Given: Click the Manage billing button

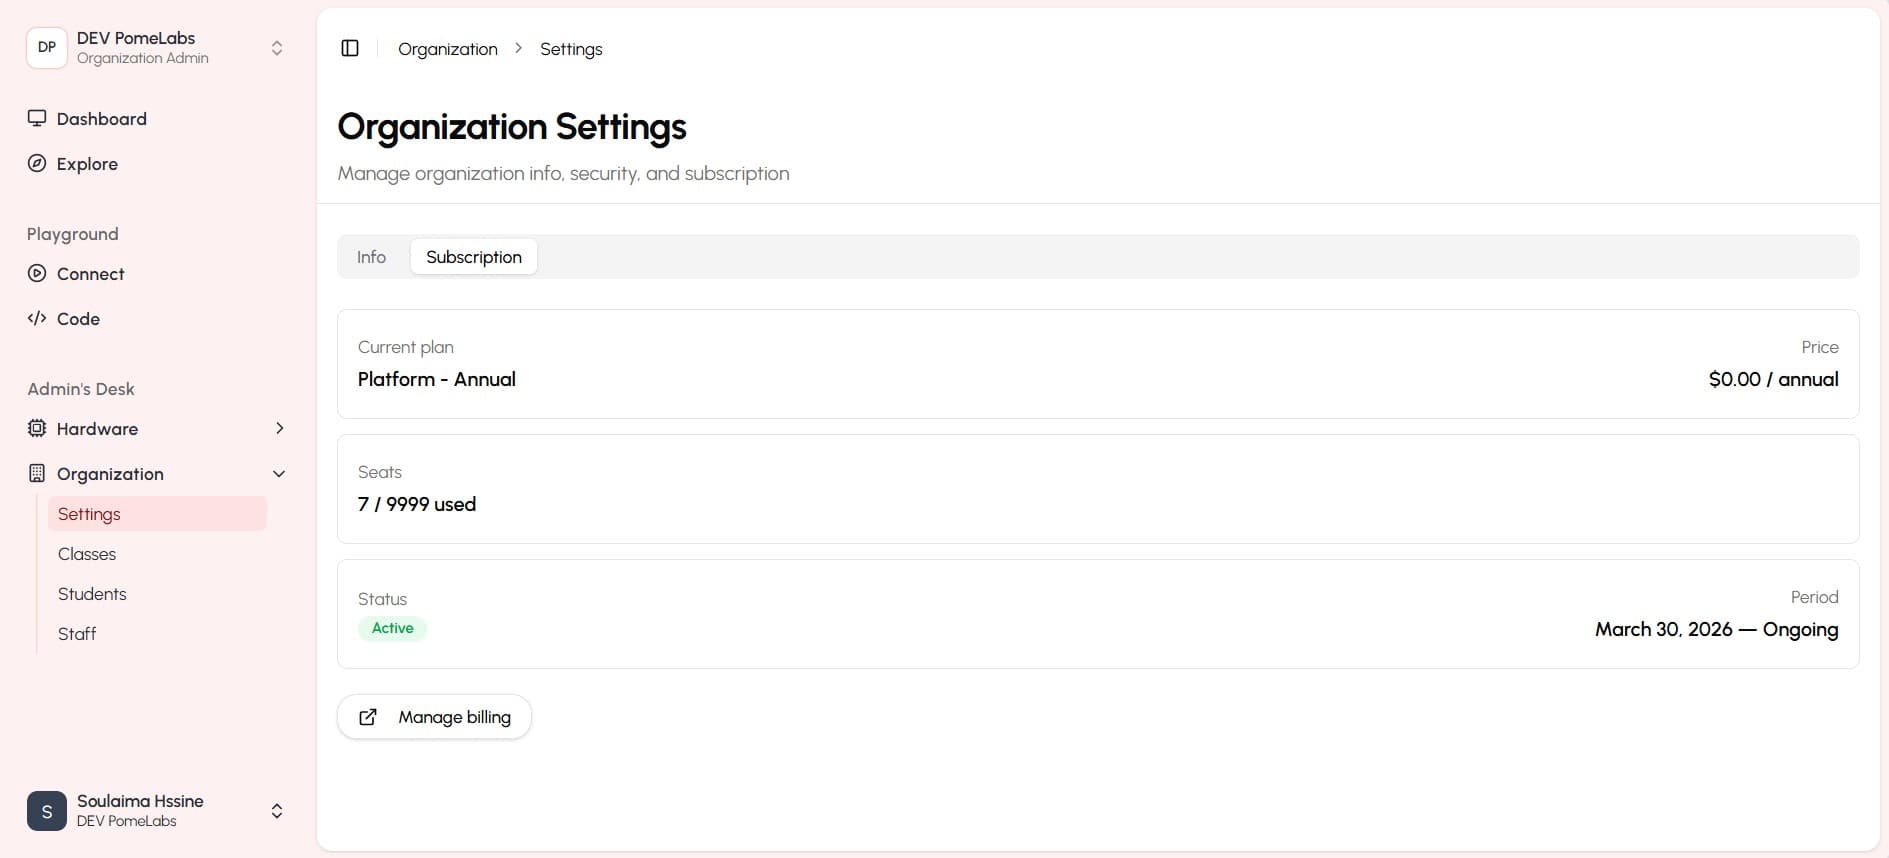Looking at the screenshot, I should (x=434, y=717).
